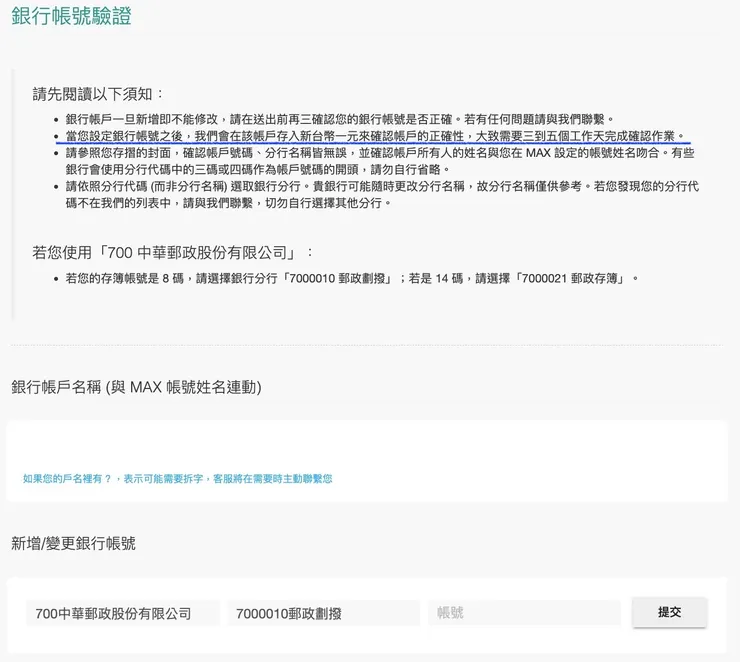Screen dimensions: 740x662
Task: Click the 銀行帳號驗證 page heading
Action: click(x=71, y=16)
